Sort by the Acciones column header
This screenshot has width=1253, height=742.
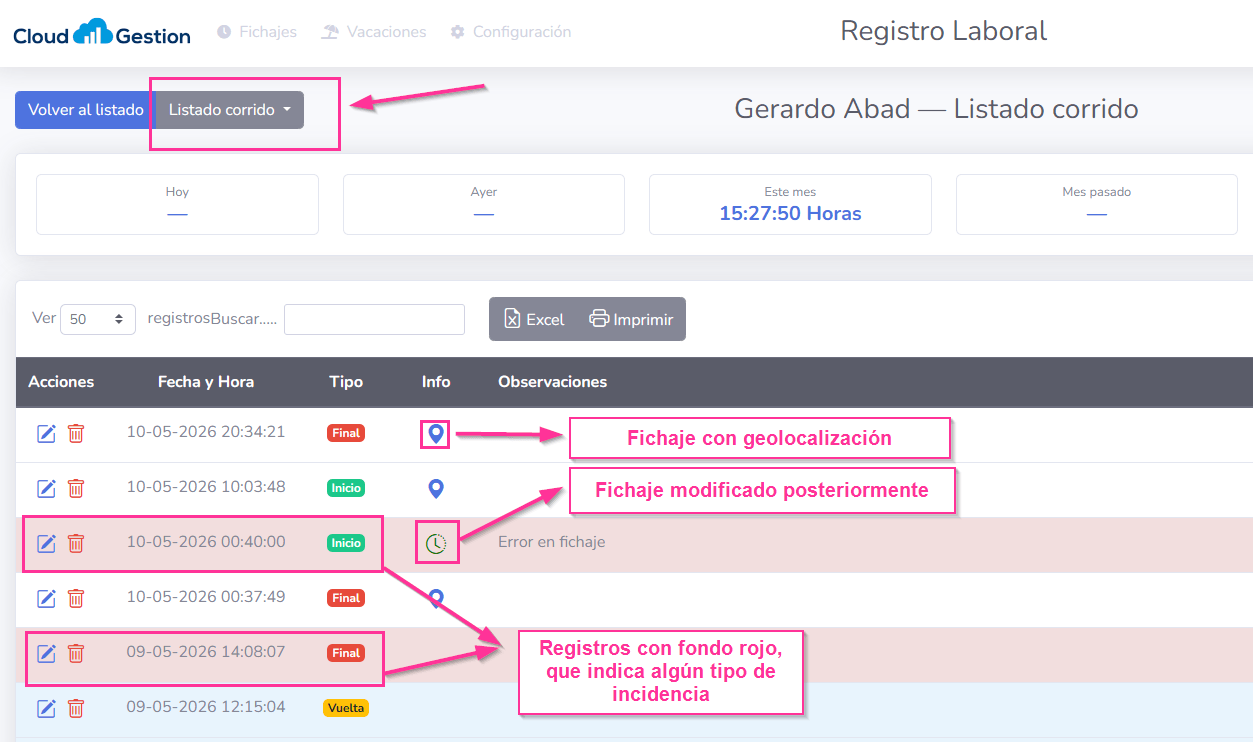(x=61, y=382)
